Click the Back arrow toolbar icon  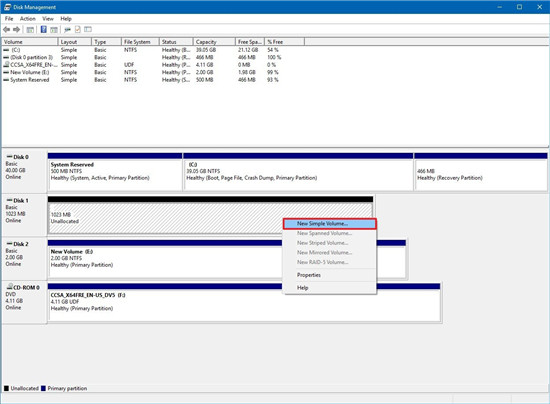click(x=6, y=30)
